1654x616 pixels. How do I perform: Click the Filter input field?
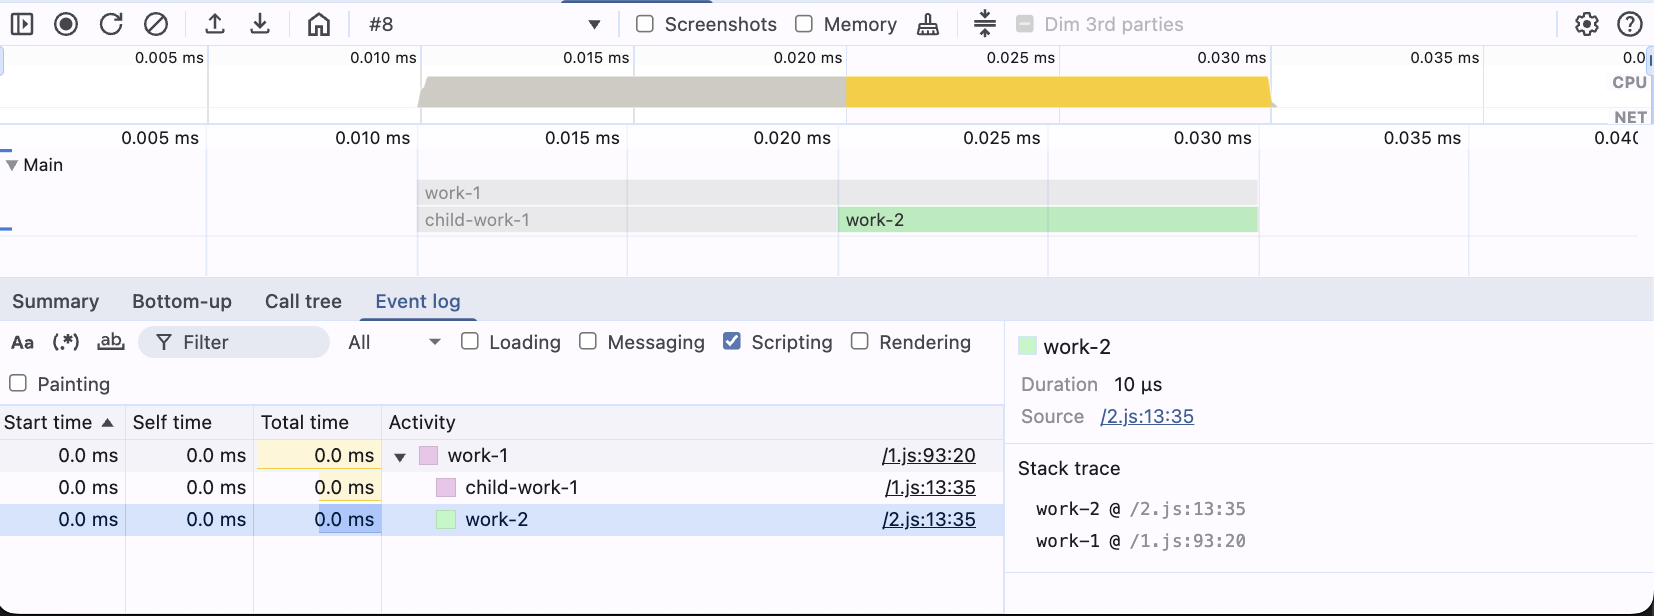(x=234, y=342)
